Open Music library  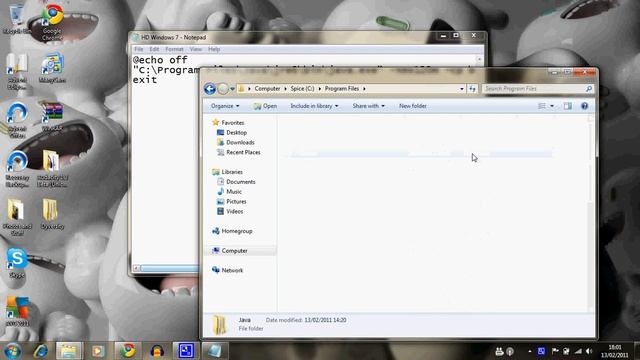click(x=229, y=191)
